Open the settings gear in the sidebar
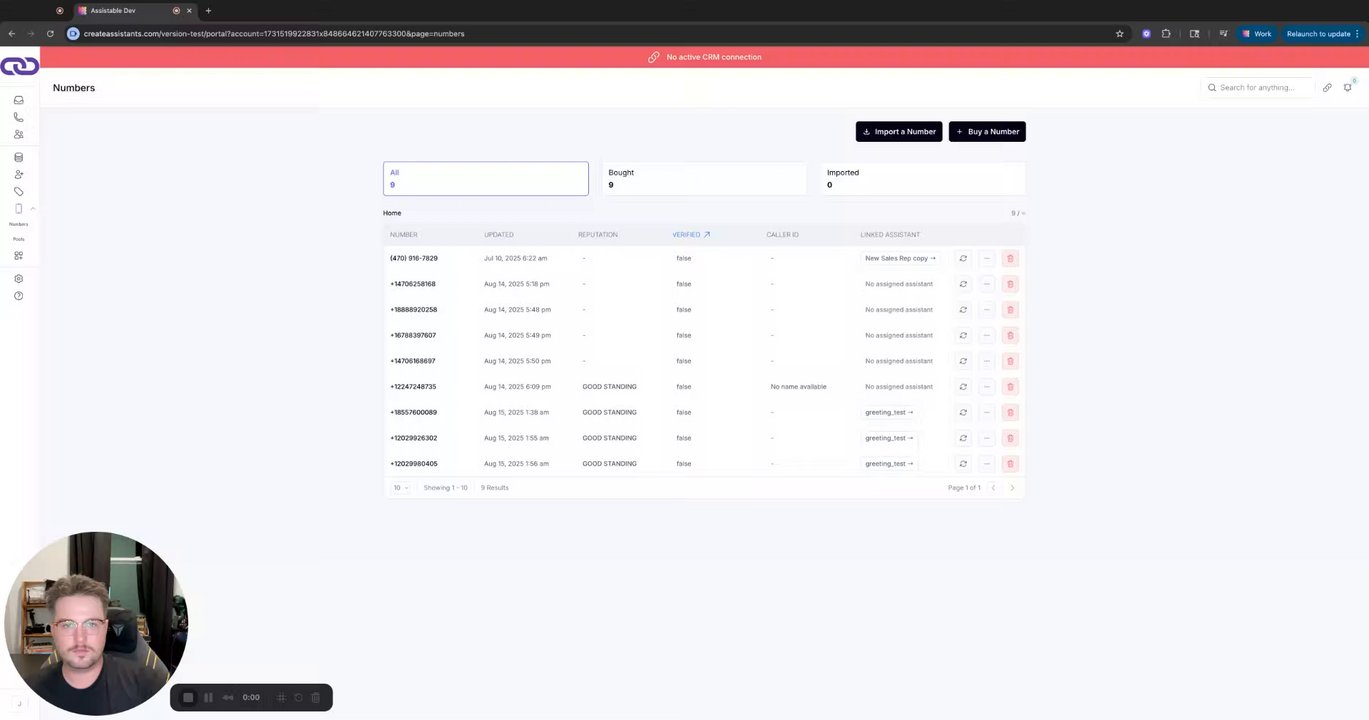 coord(18,279)
